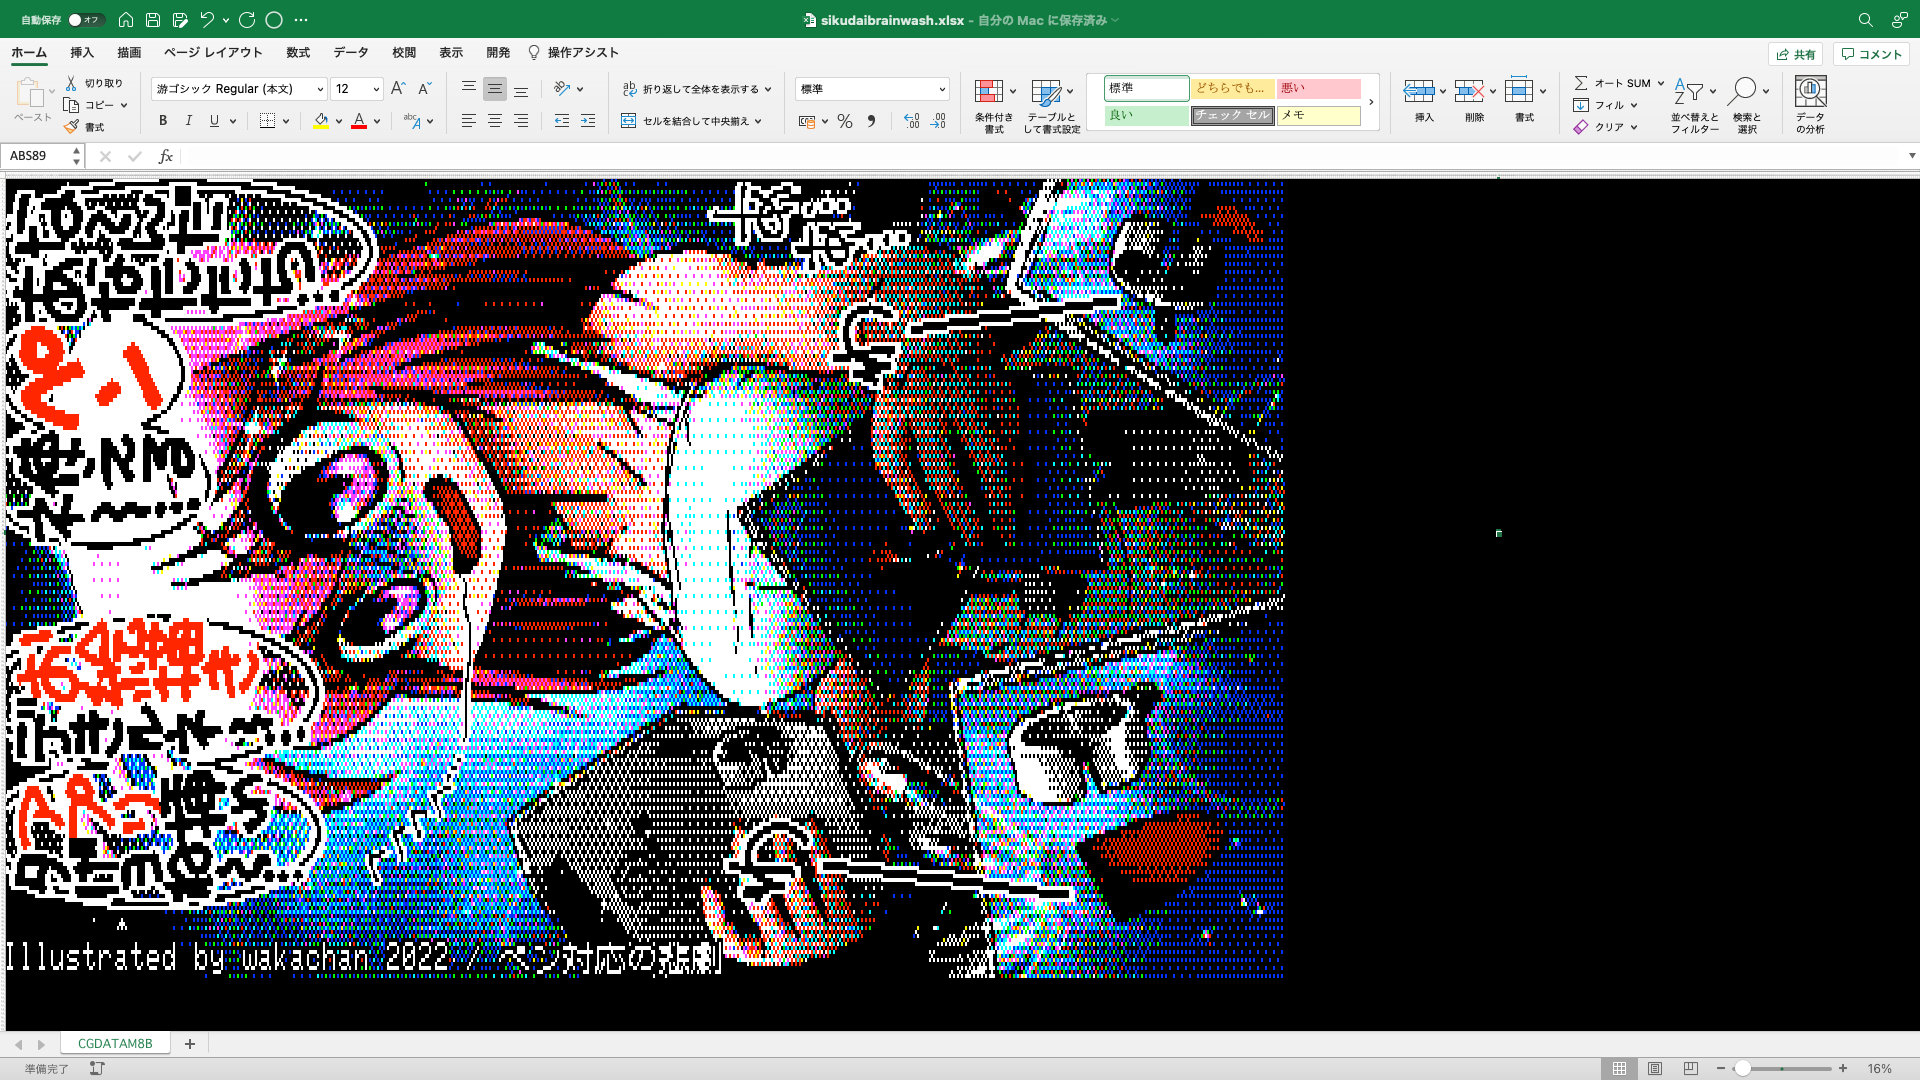1920x1080 pixels.
Task: Expand the cell styles gallery arrow
Action: pyautogui.click(x=1371, y=102)
